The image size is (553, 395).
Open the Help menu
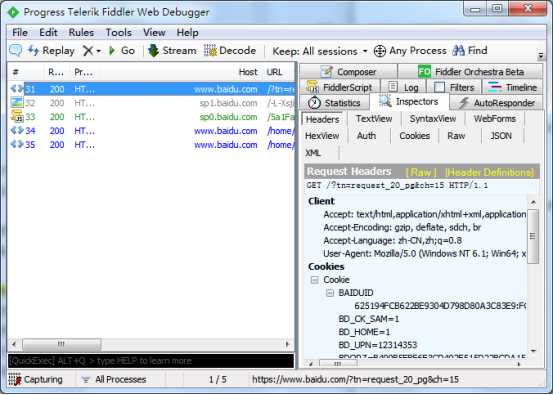[187, 32]
